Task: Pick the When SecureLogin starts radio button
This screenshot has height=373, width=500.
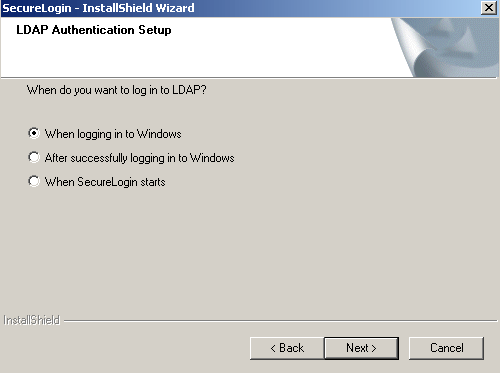Action: coord(34,182)
